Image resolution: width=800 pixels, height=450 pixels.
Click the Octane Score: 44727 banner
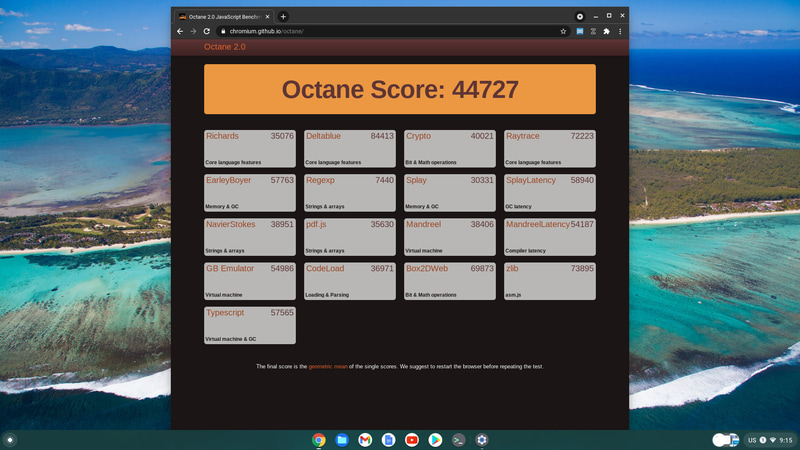click(x=399, y=89)
